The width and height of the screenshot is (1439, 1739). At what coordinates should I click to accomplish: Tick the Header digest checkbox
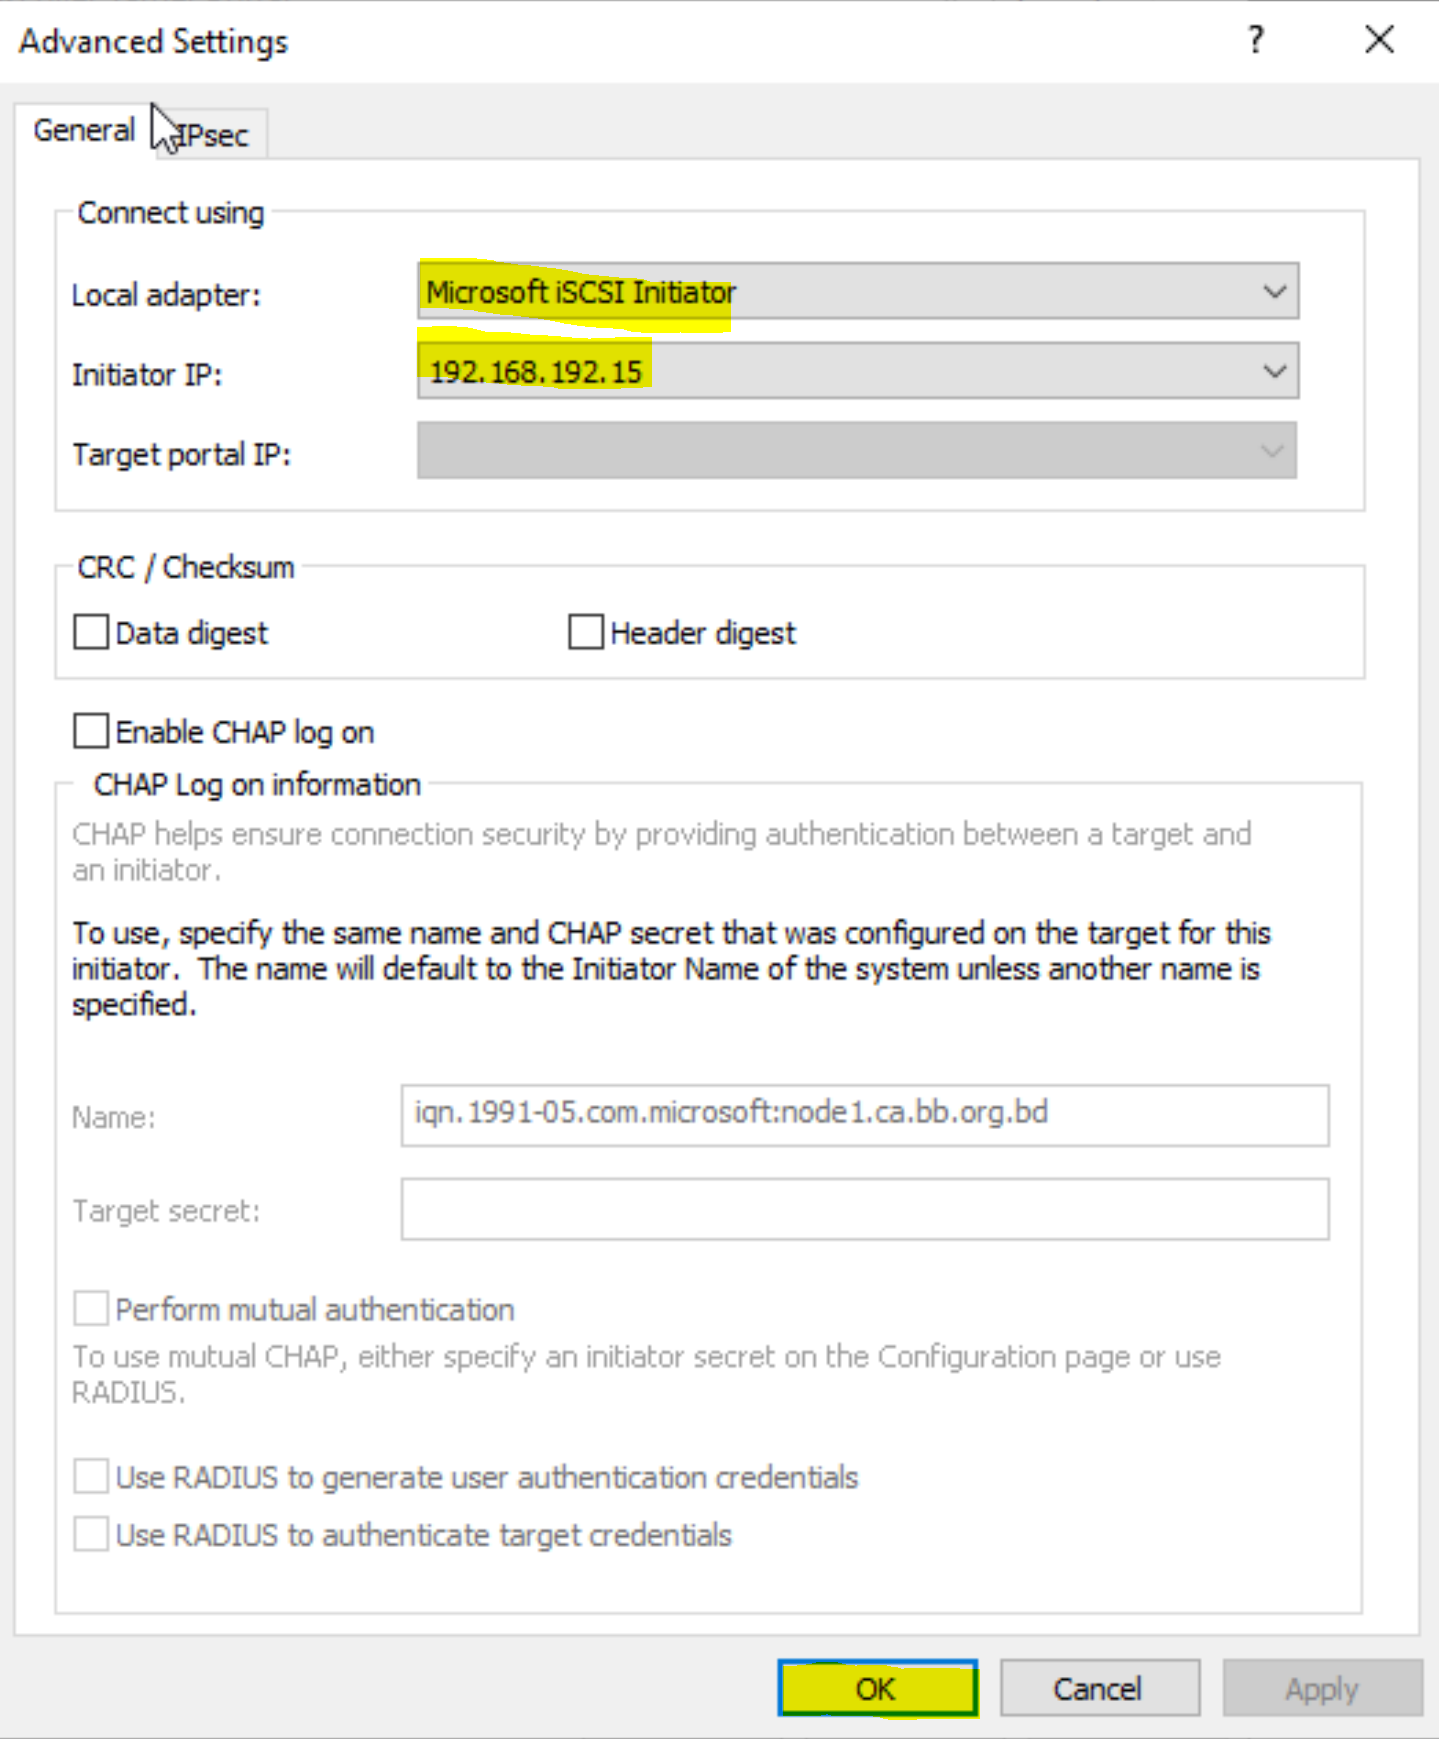[x=586, y=633]
